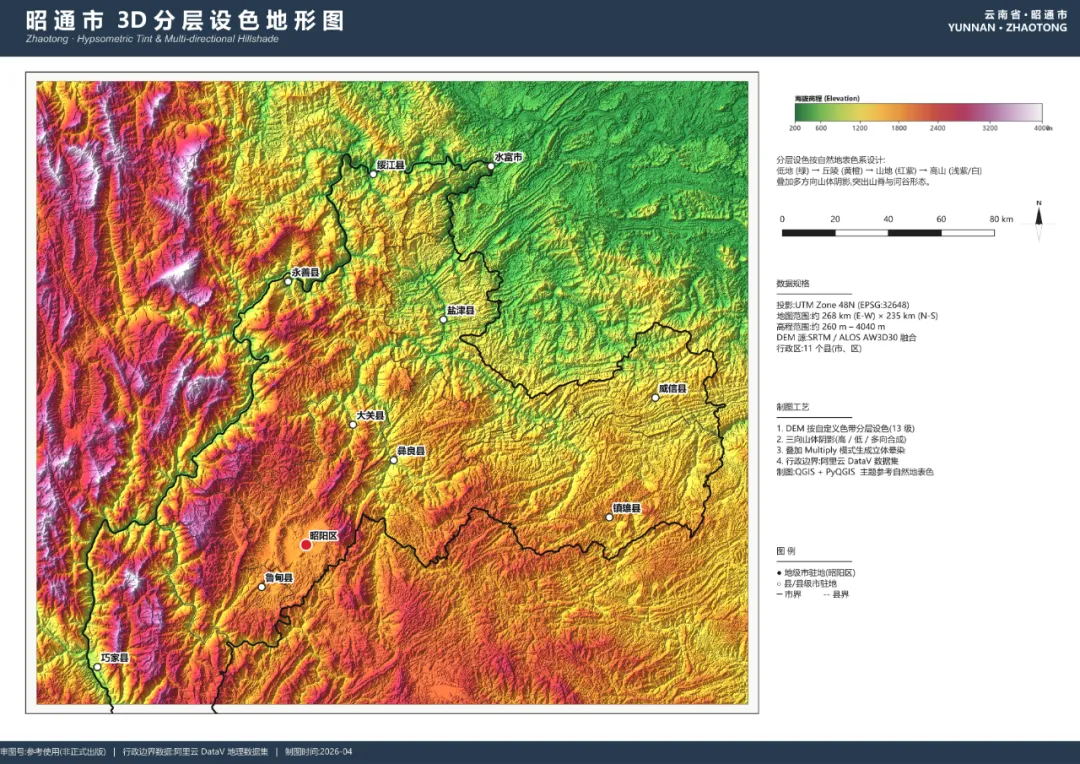This screenshot has width=1080, height=764.
Task: Click the white circle marker for 绥江县
Action: click(373, 174)
